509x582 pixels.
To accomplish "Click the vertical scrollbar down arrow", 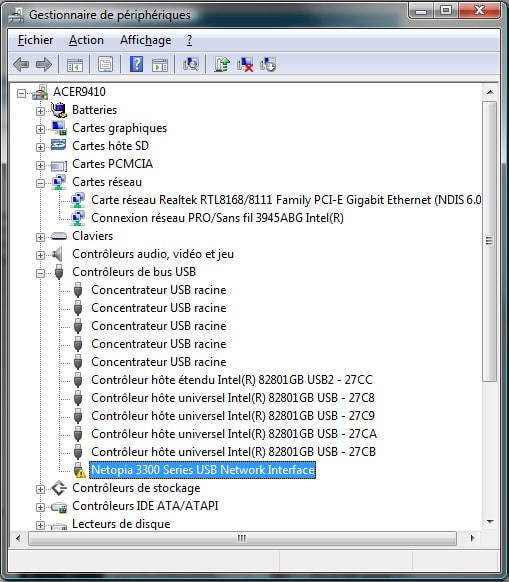I will tap(490, 521).
